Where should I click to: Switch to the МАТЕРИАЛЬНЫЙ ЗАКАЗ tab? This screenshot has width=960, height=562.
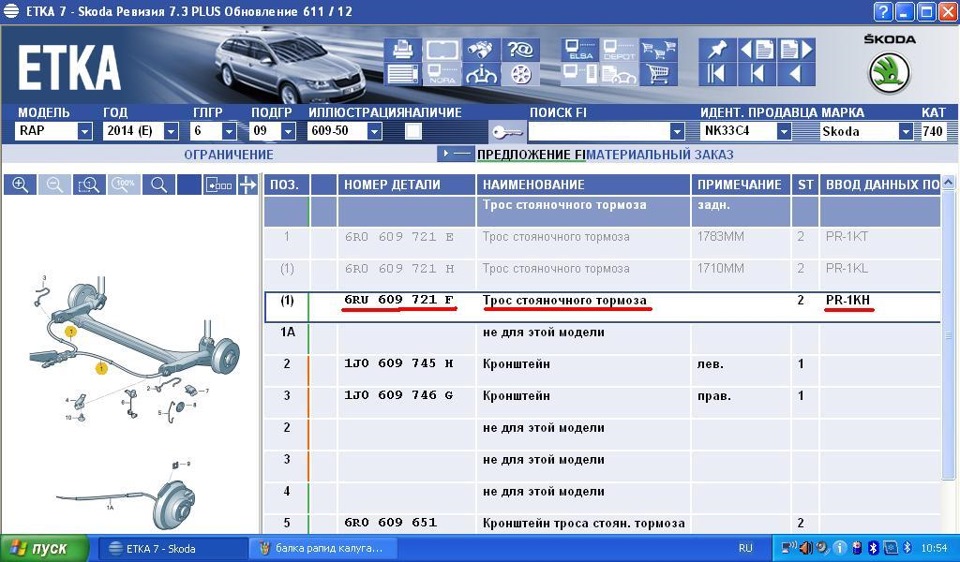[660, 154]
